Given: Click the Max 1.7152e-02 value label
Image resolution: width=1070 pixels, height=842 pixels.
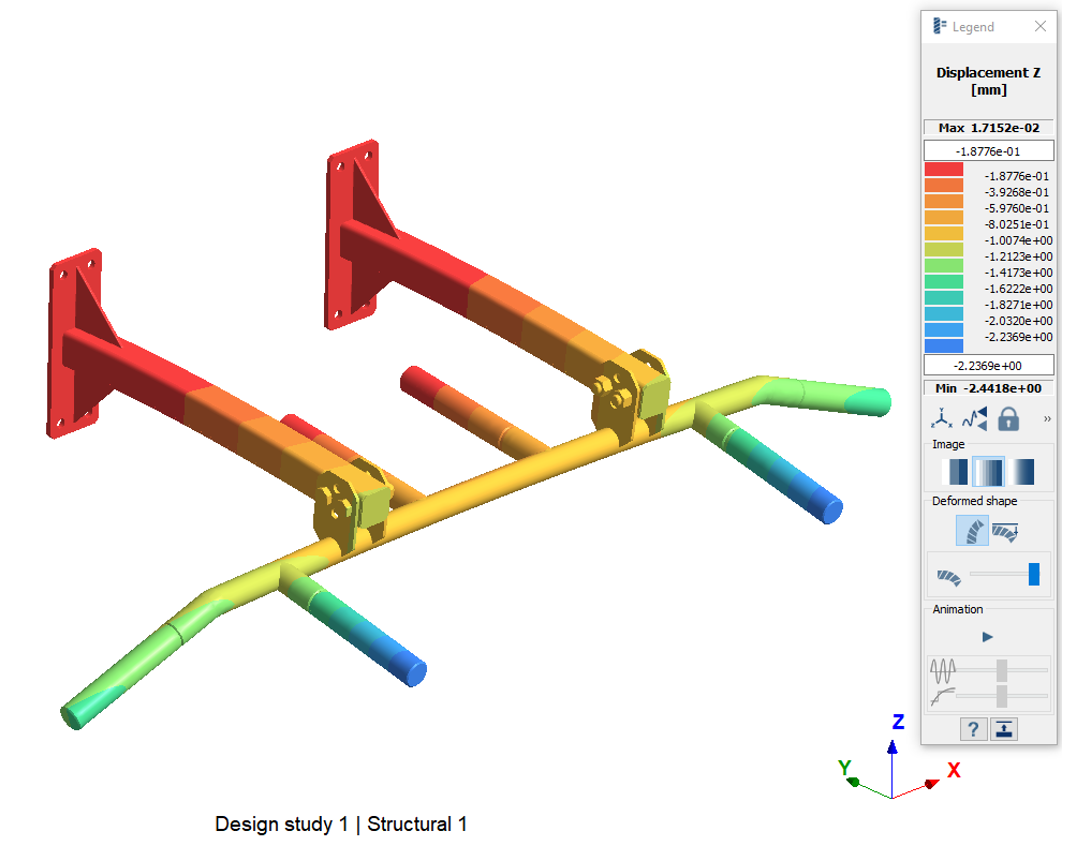Looking at the screenshot, I should click(x=988, y=128).
